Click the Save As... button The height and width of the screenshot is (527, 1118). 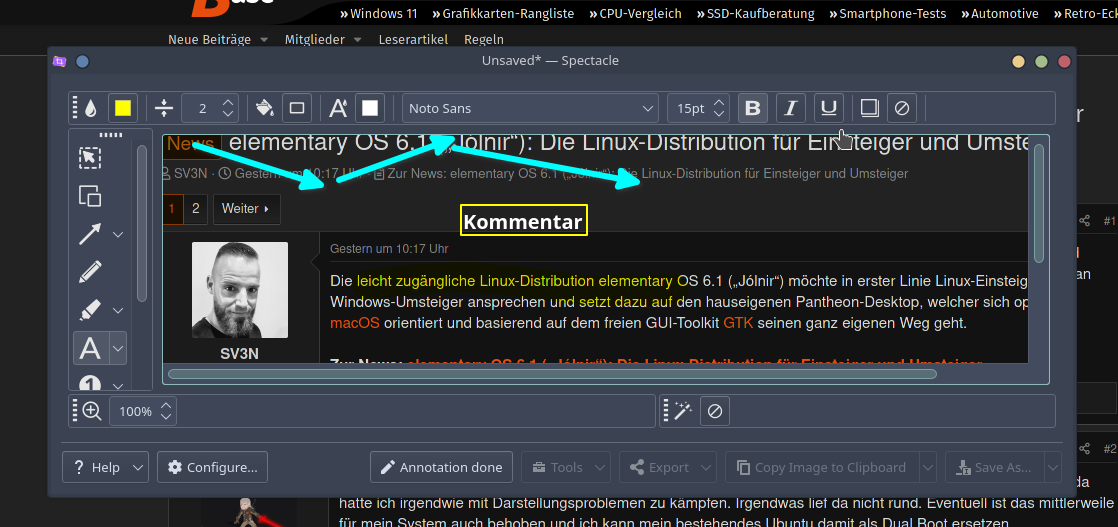[x=995, y=468]
